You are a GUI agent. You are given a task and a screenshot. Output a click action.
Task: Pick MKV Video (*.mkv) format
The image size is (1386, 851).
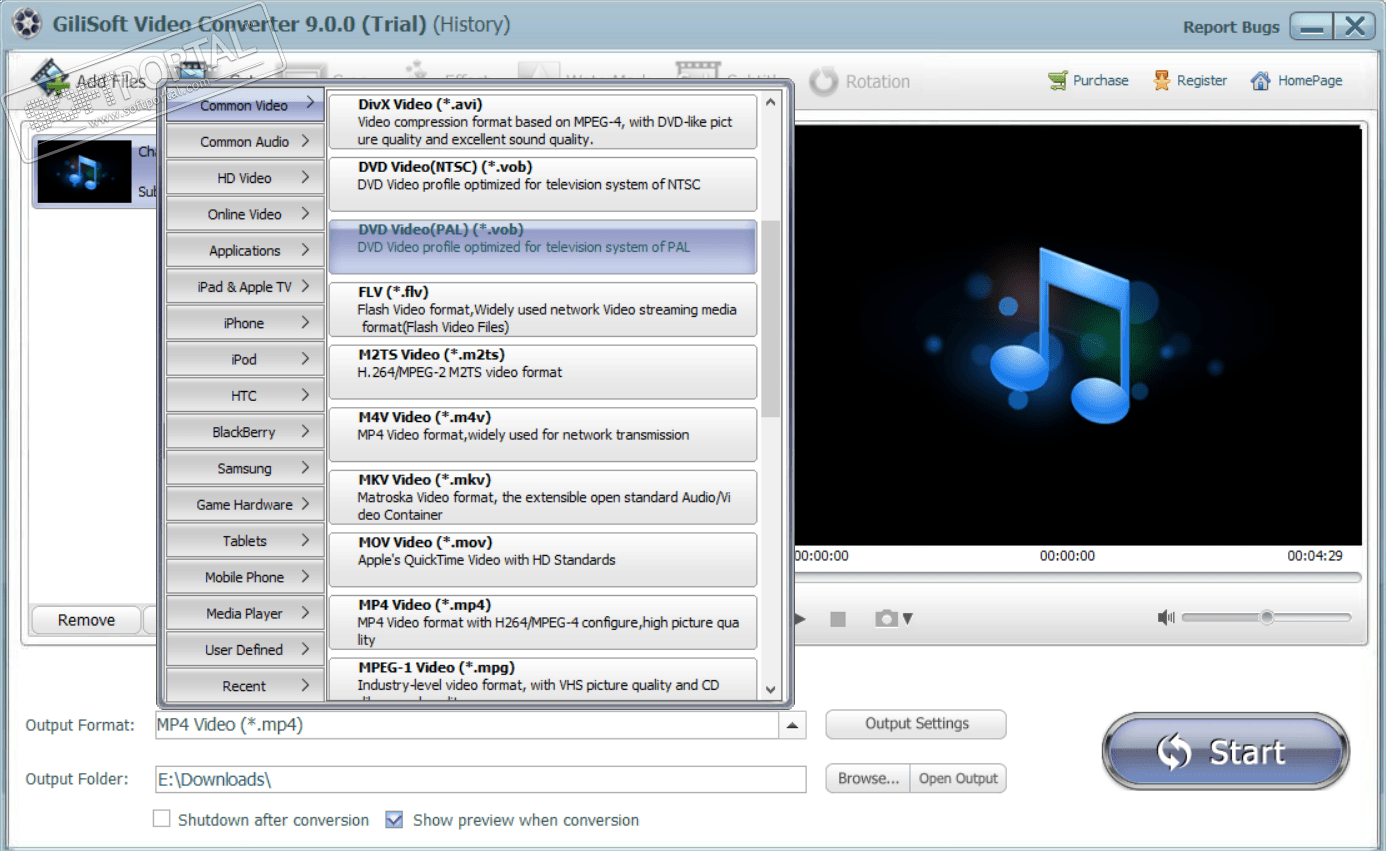coord(543,497)
